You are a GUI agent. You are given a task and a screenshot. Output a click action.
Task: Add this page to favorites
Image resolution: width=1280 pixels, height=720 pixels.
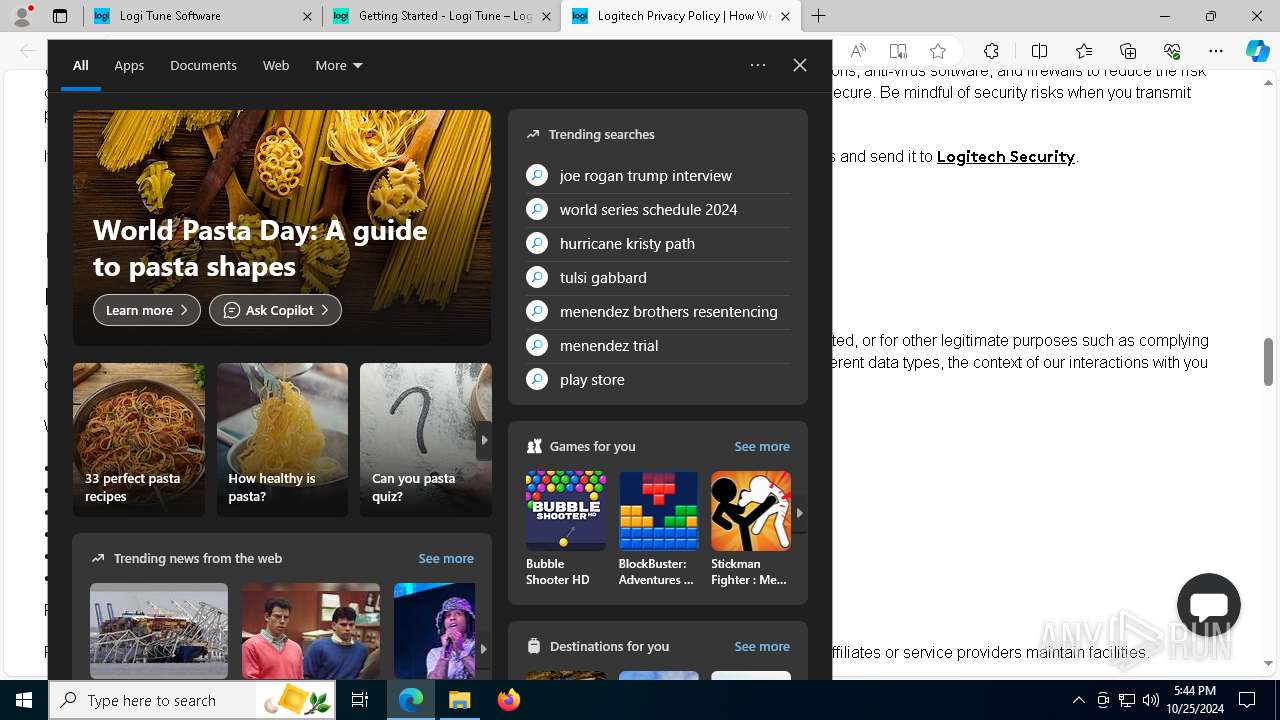[x=938, y=51]
